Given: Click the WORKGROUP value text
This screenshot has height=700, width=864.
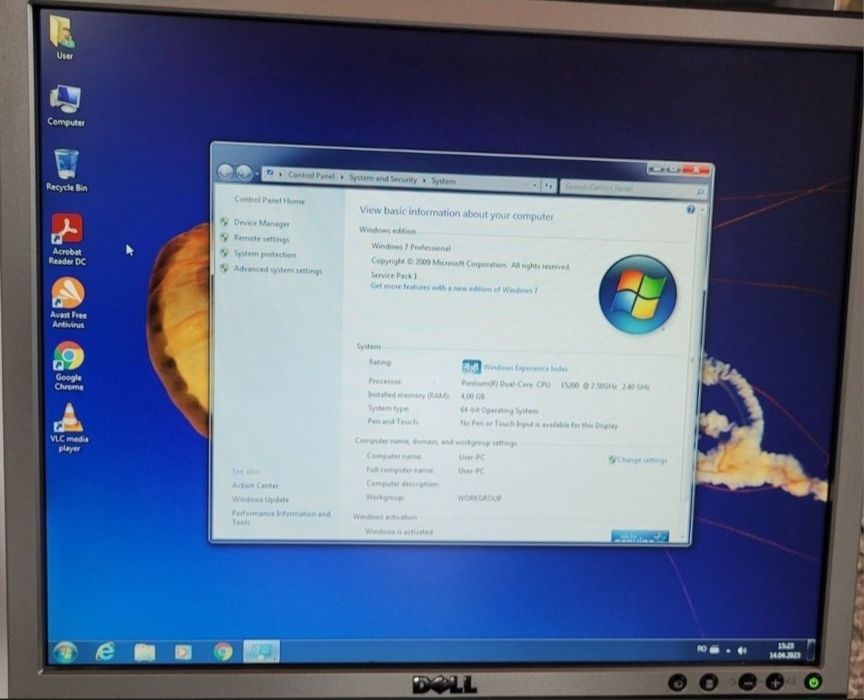Looking at the screenshot, I should pyautogui.click(x=479, y=498).
